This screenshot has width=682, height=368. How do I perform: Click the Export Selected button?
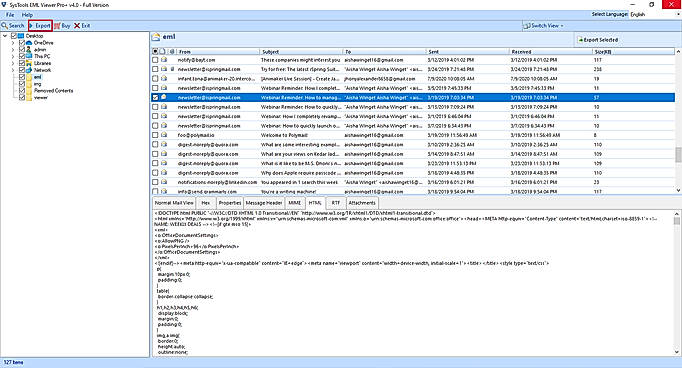598,40
